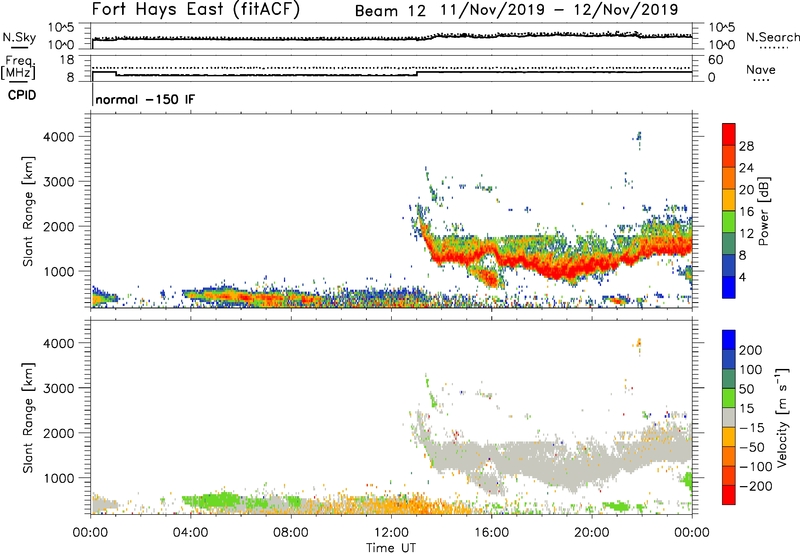800x554 pixels.
Task: Click the 'Velocity [m s-1]' colorbar label
Action: (x=782, y=417)
